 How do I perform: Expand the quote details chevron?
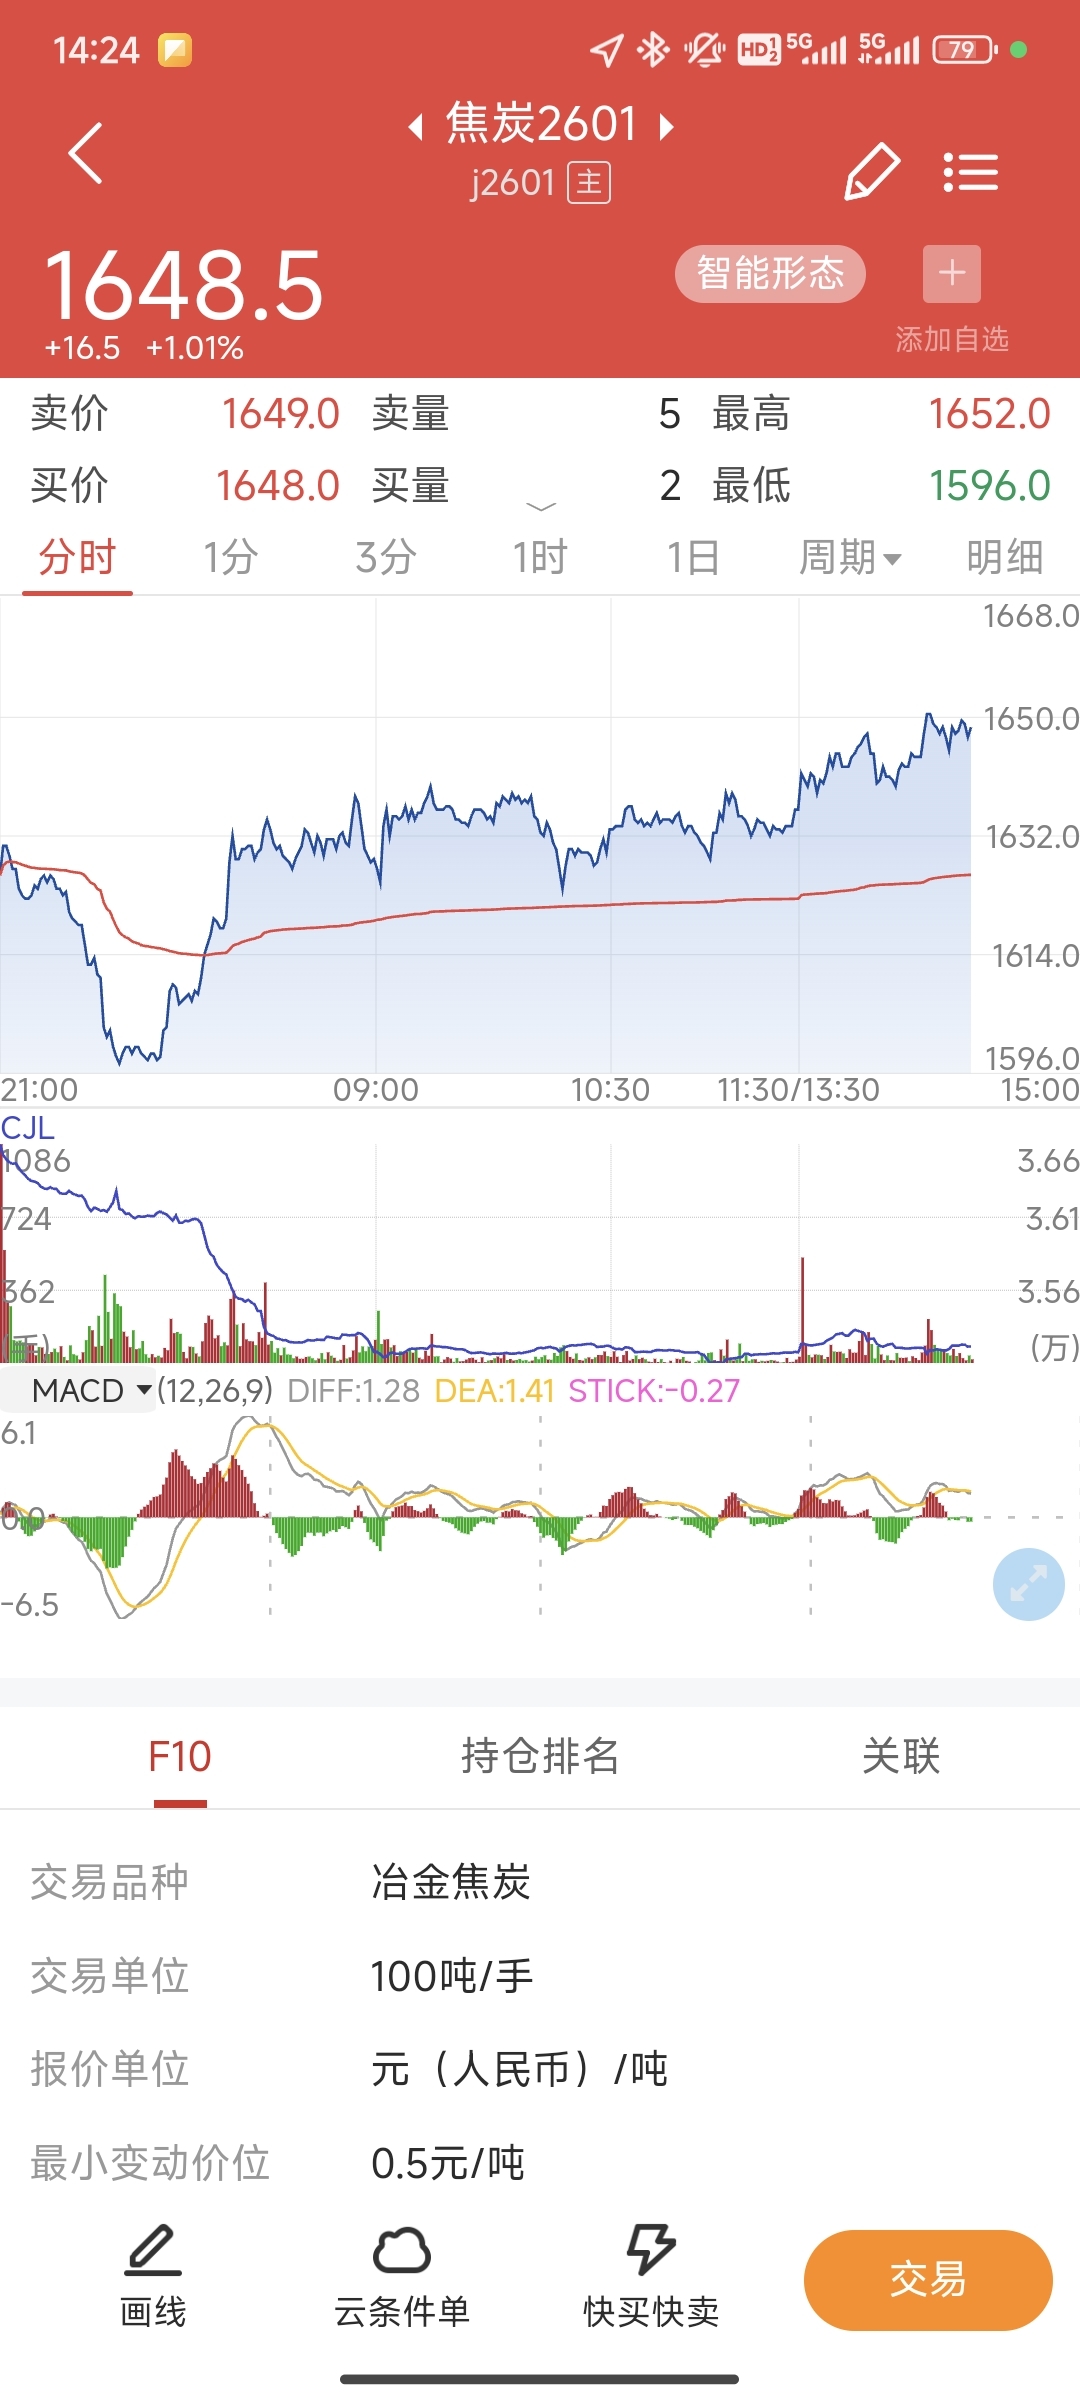tap(540, 507)
